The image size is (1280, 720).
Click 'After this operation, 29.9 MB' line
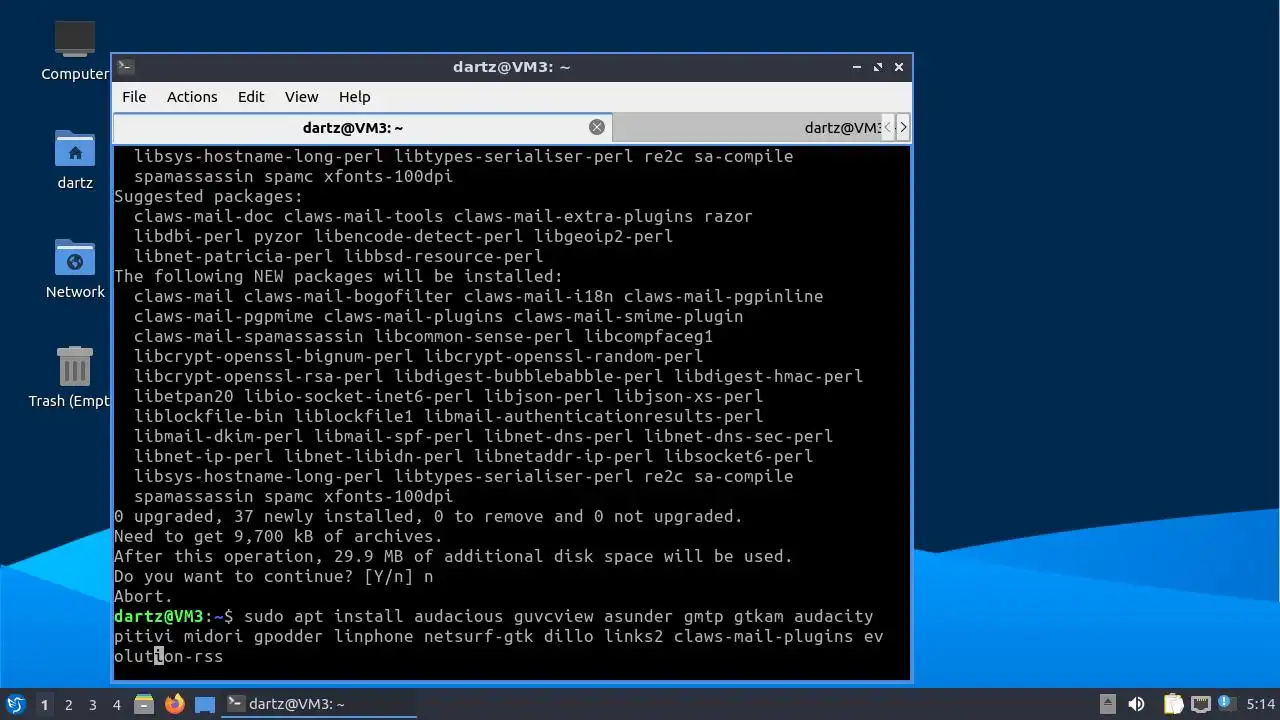click(x=453, y=556)
